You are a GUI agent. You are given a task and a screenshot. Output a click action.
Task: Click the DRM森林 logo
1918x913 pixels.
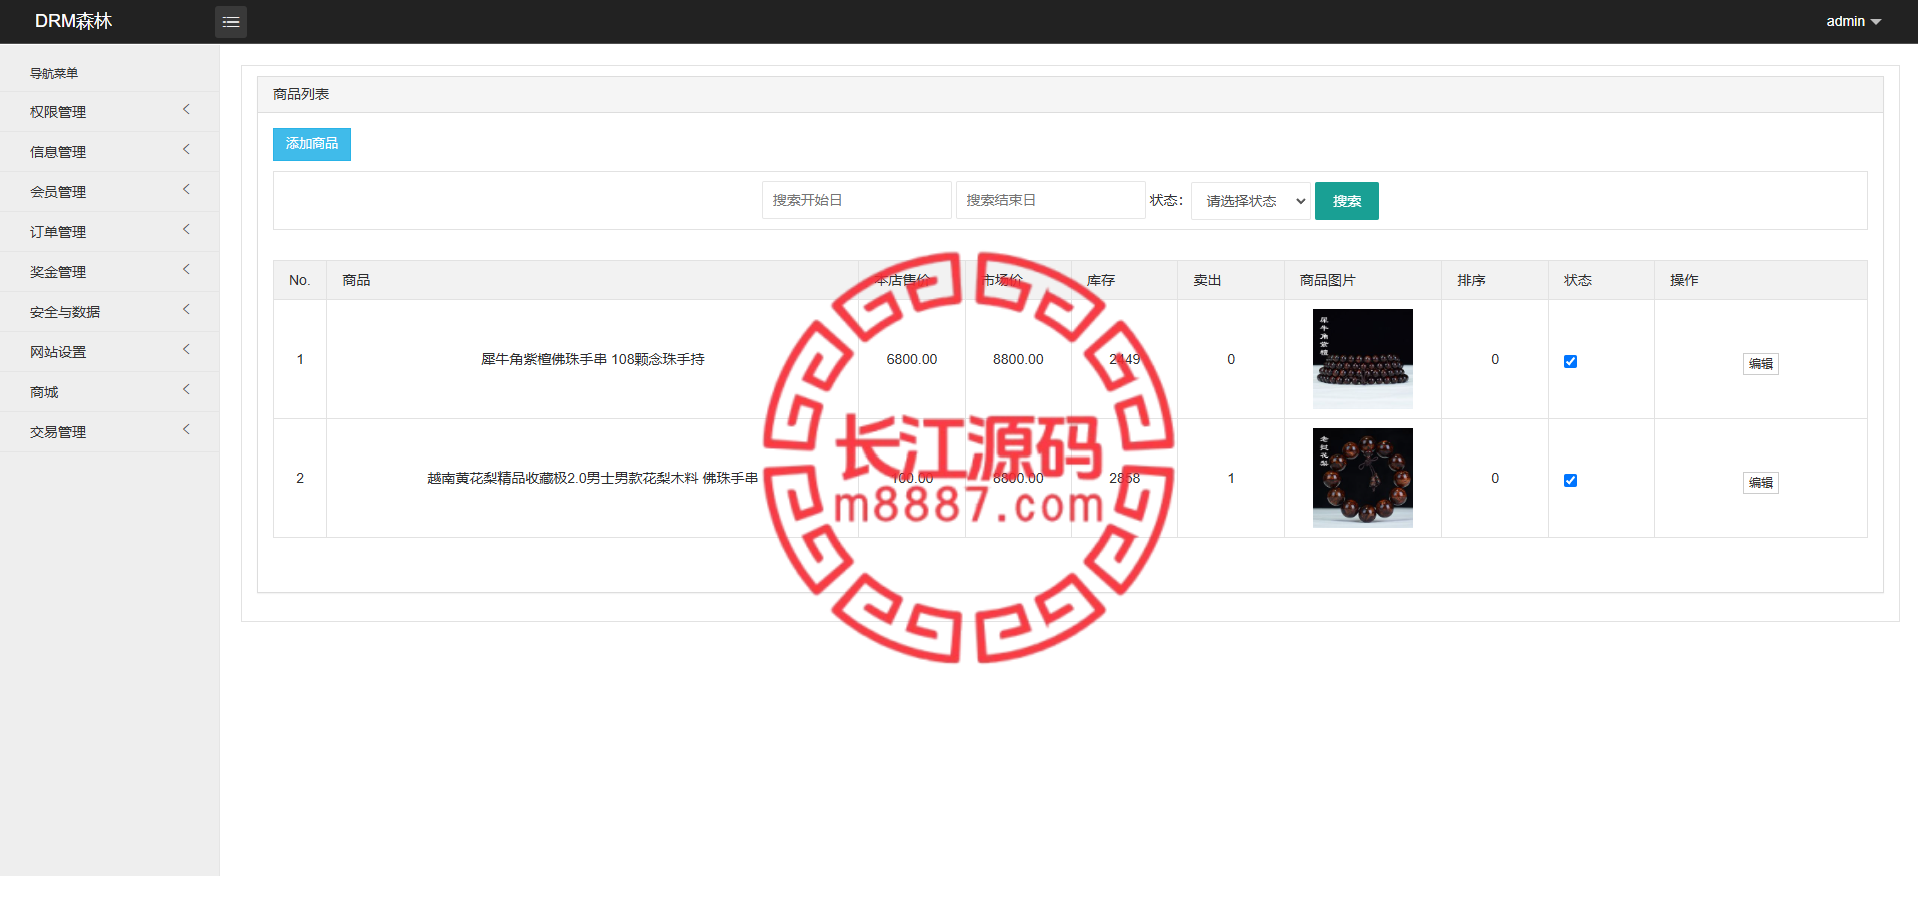[x=73, y=21]
